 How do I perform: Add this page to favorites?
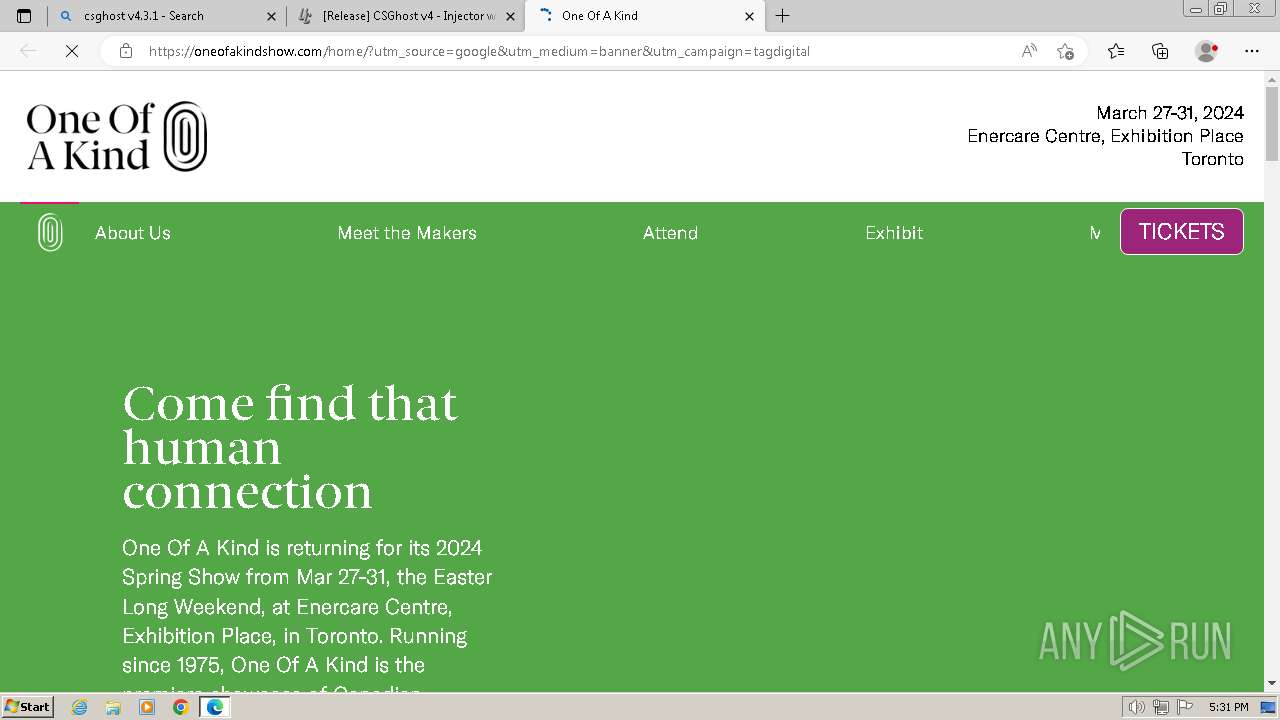click(x=1065, y=51)
